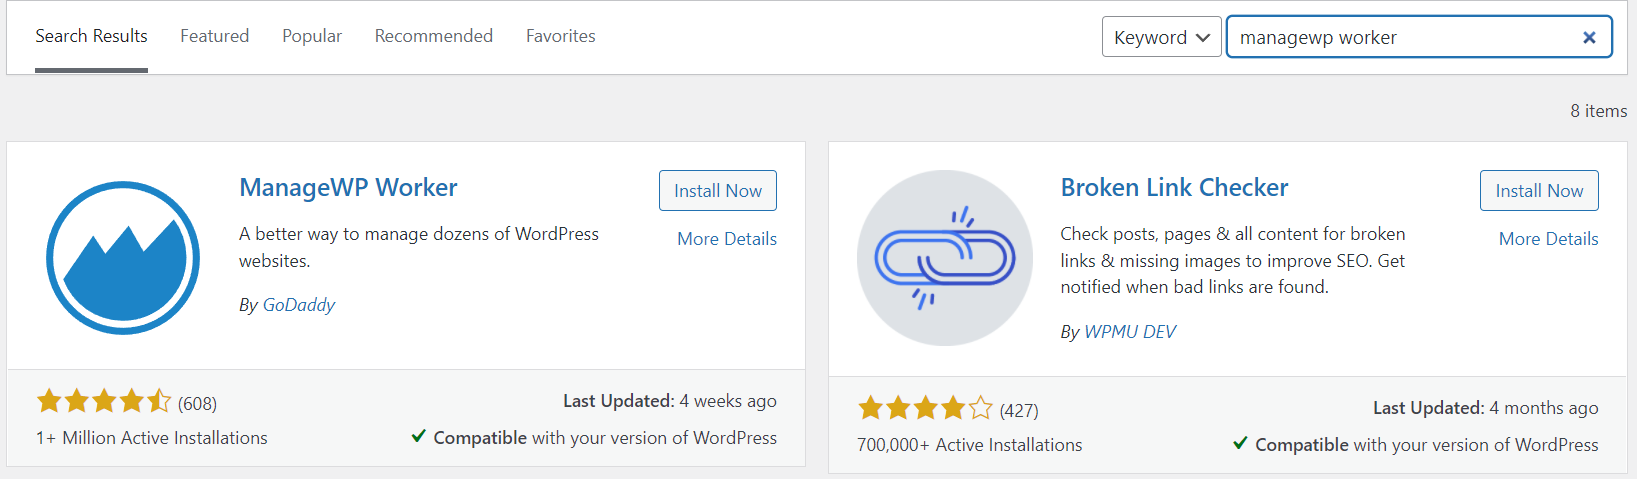Select the Search Results tab
Viewport: 1637px width, 479px height.
(91, 36)
